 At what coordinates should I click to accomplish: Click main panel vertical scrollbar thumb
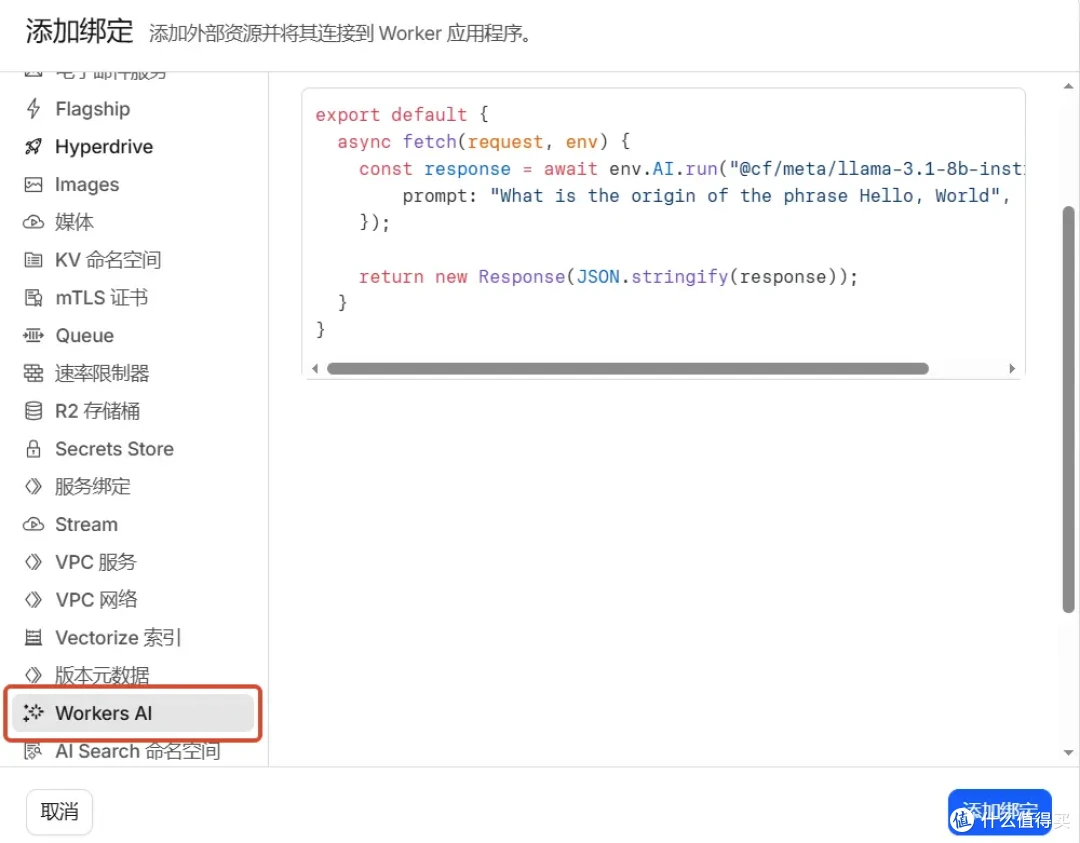[1068, 409]
